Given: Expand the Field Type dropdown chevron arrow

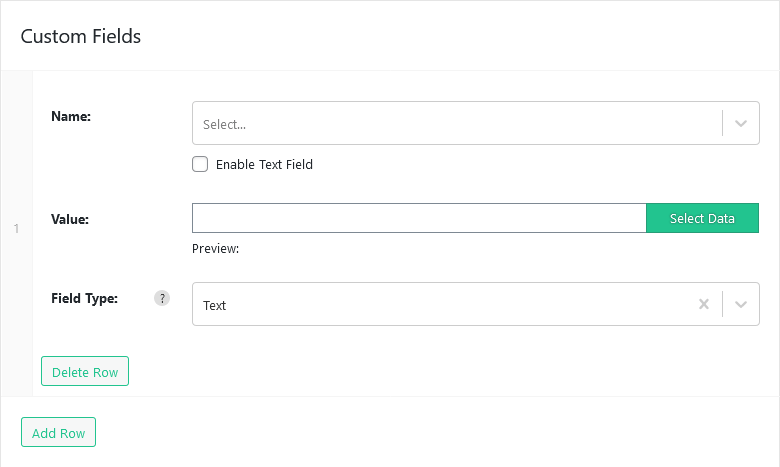Looking at the screenshot, I should (x=741, y=304).
